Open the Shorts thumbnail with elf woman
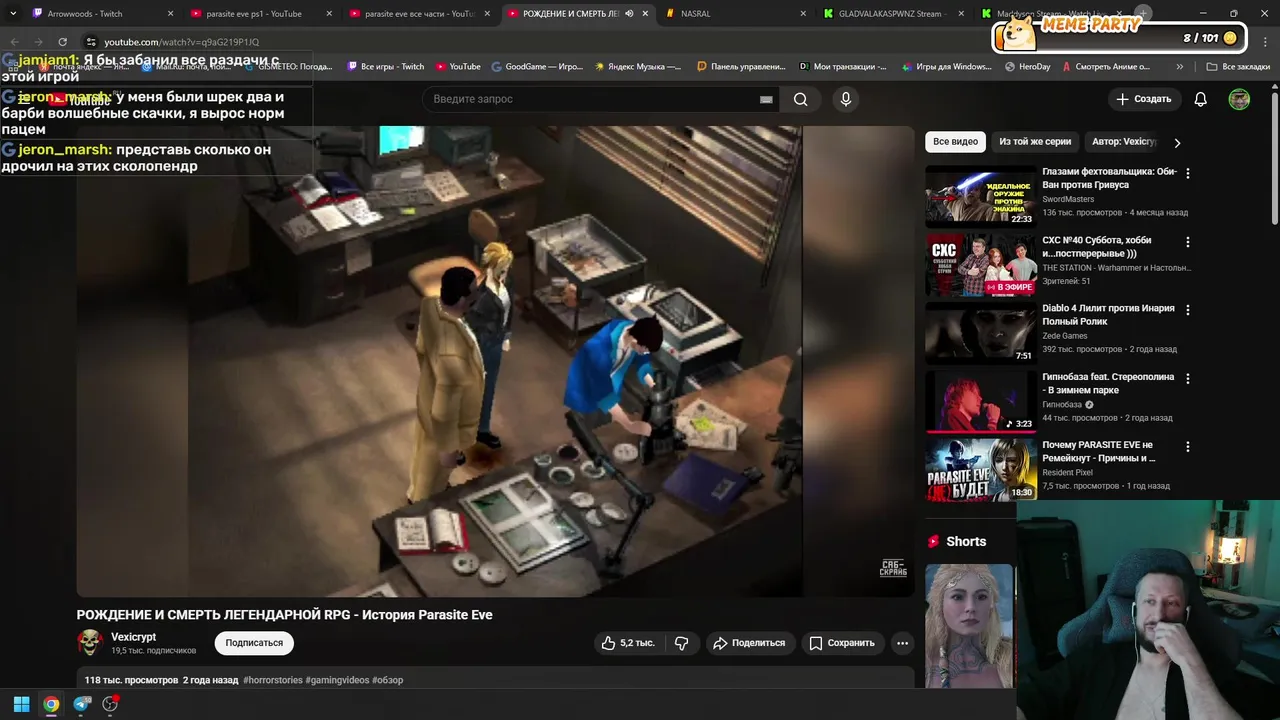This screenshot has width=1280, height=720. coord(969,625)
